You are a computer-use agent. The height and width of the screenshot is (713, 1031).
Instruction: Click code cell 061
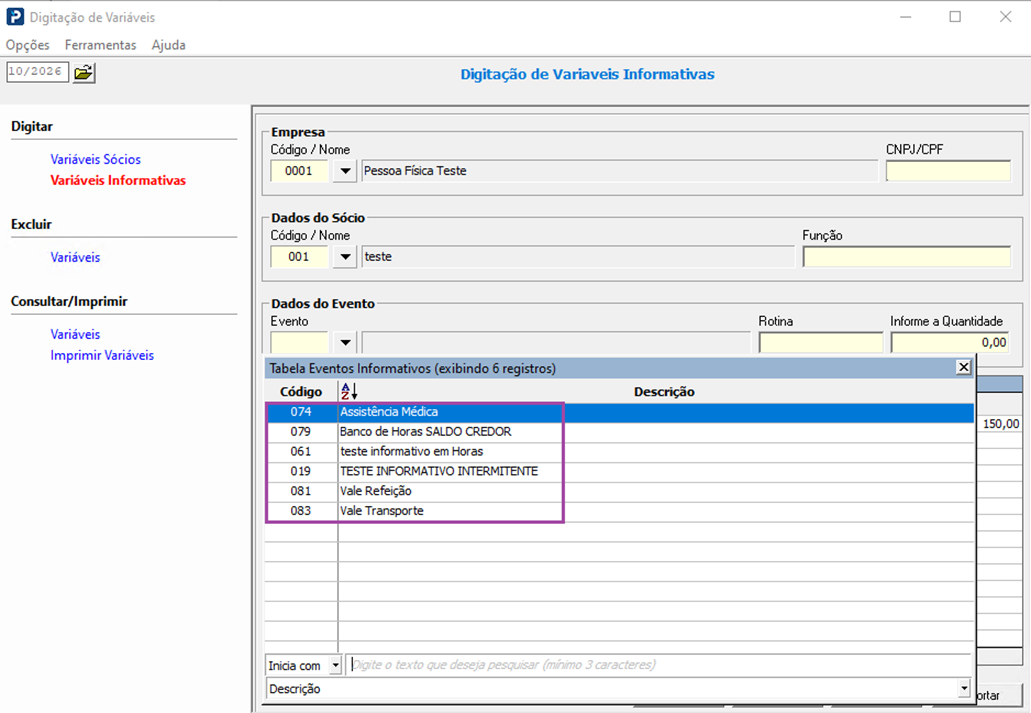pos(301,451)
